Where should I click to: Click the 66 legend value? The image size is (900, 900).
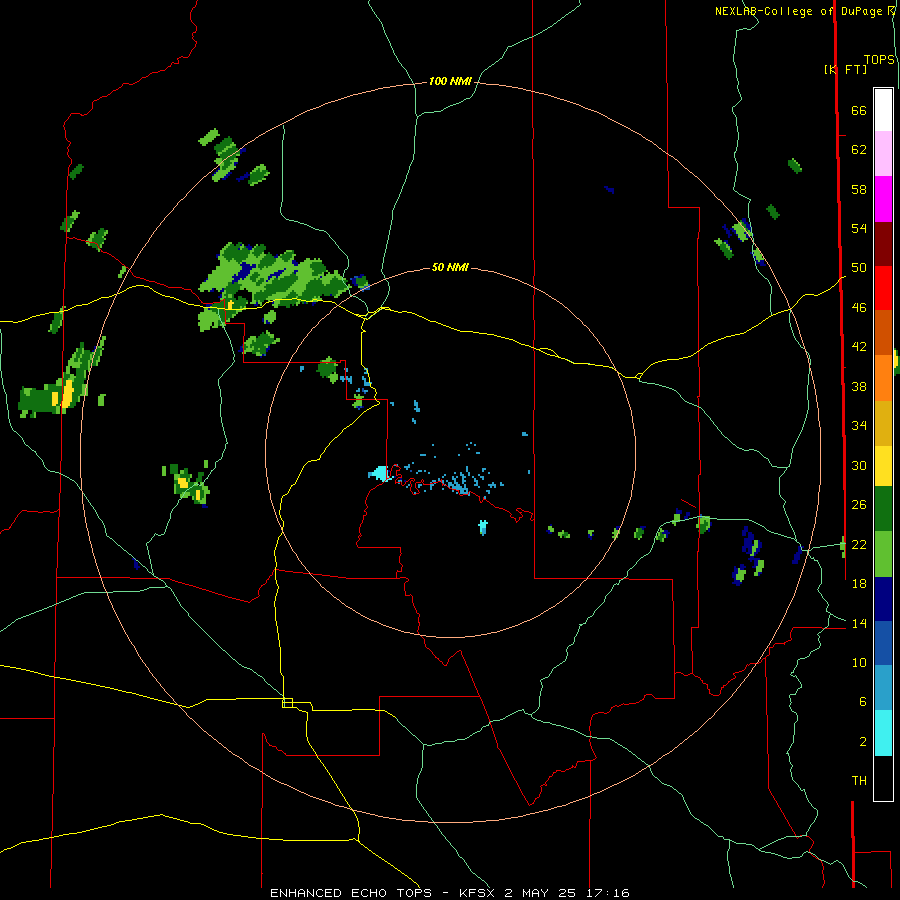click(859, 110)
